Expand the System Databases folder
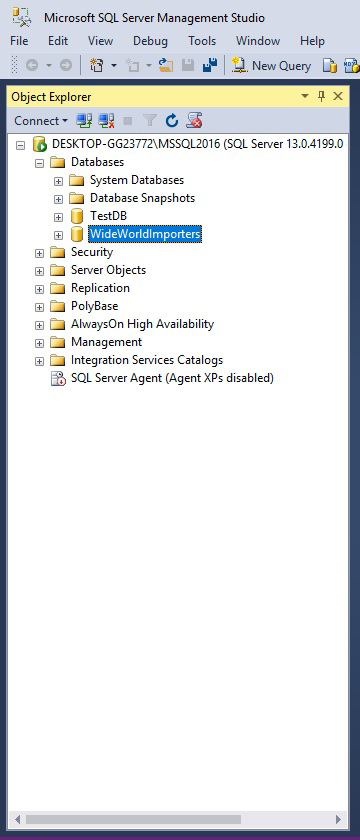The width and height of the screenshot is (360, 840). point(58,181)
